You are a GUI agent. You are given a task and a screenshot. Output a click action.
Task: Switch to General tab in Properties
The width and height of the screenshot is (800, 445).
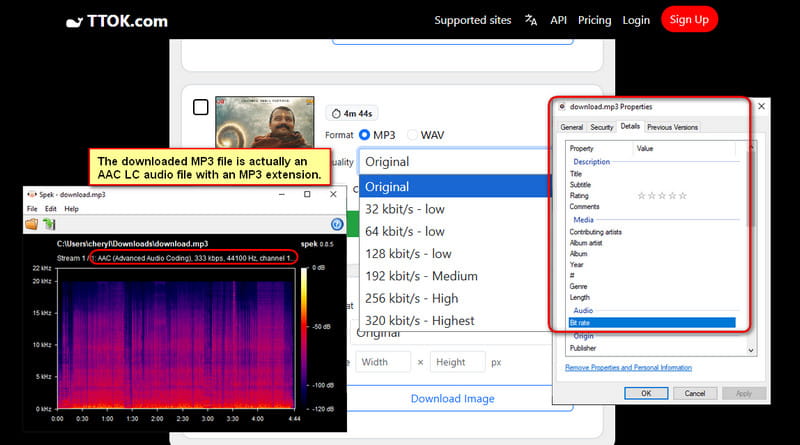[571, 127]
